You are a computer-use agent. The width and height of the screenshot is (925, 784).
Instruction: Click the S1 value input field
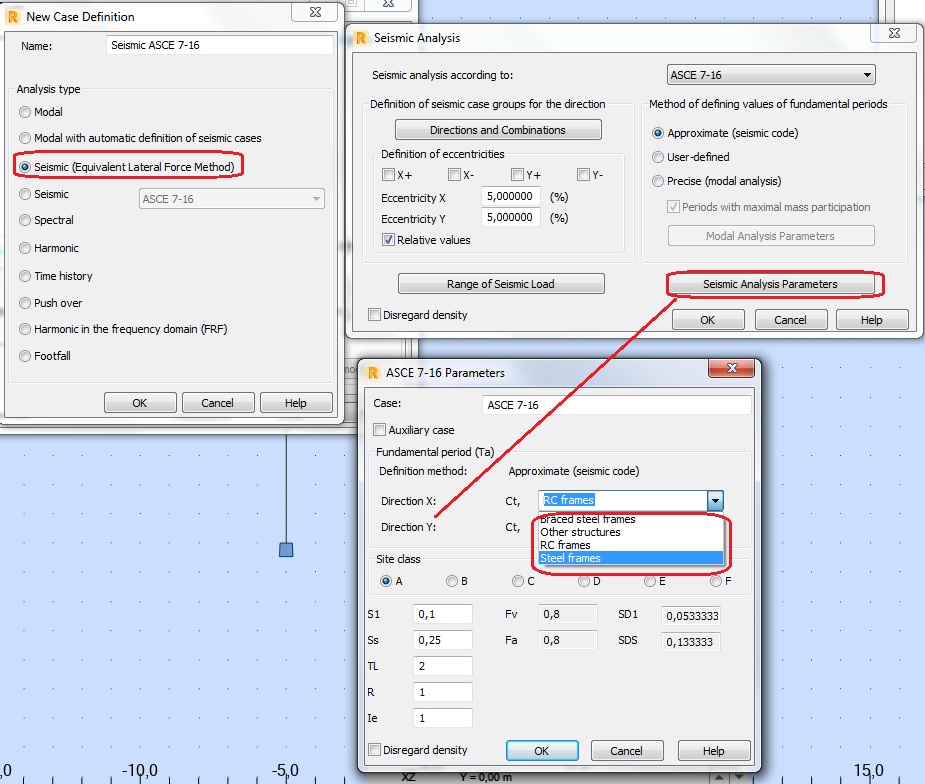pyautogui.click(x=441, y=614)
